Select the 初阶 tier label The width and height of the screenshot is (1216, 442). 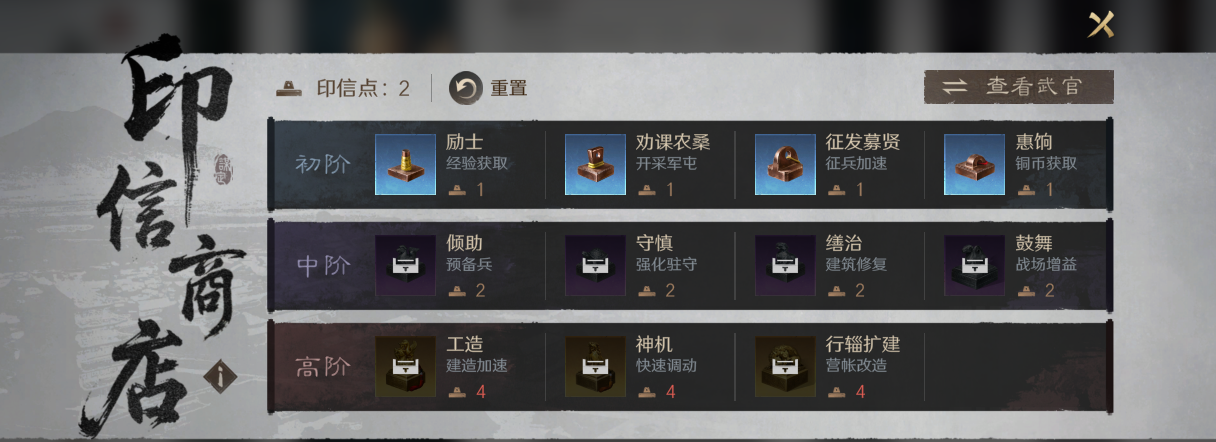coord(323,164)
